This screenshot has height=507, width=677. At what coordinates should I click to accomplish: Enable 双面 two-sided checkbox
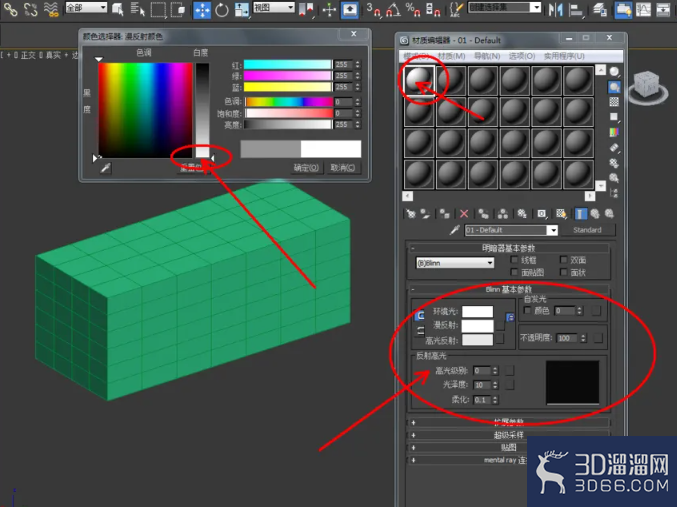[x=563, y=260]
